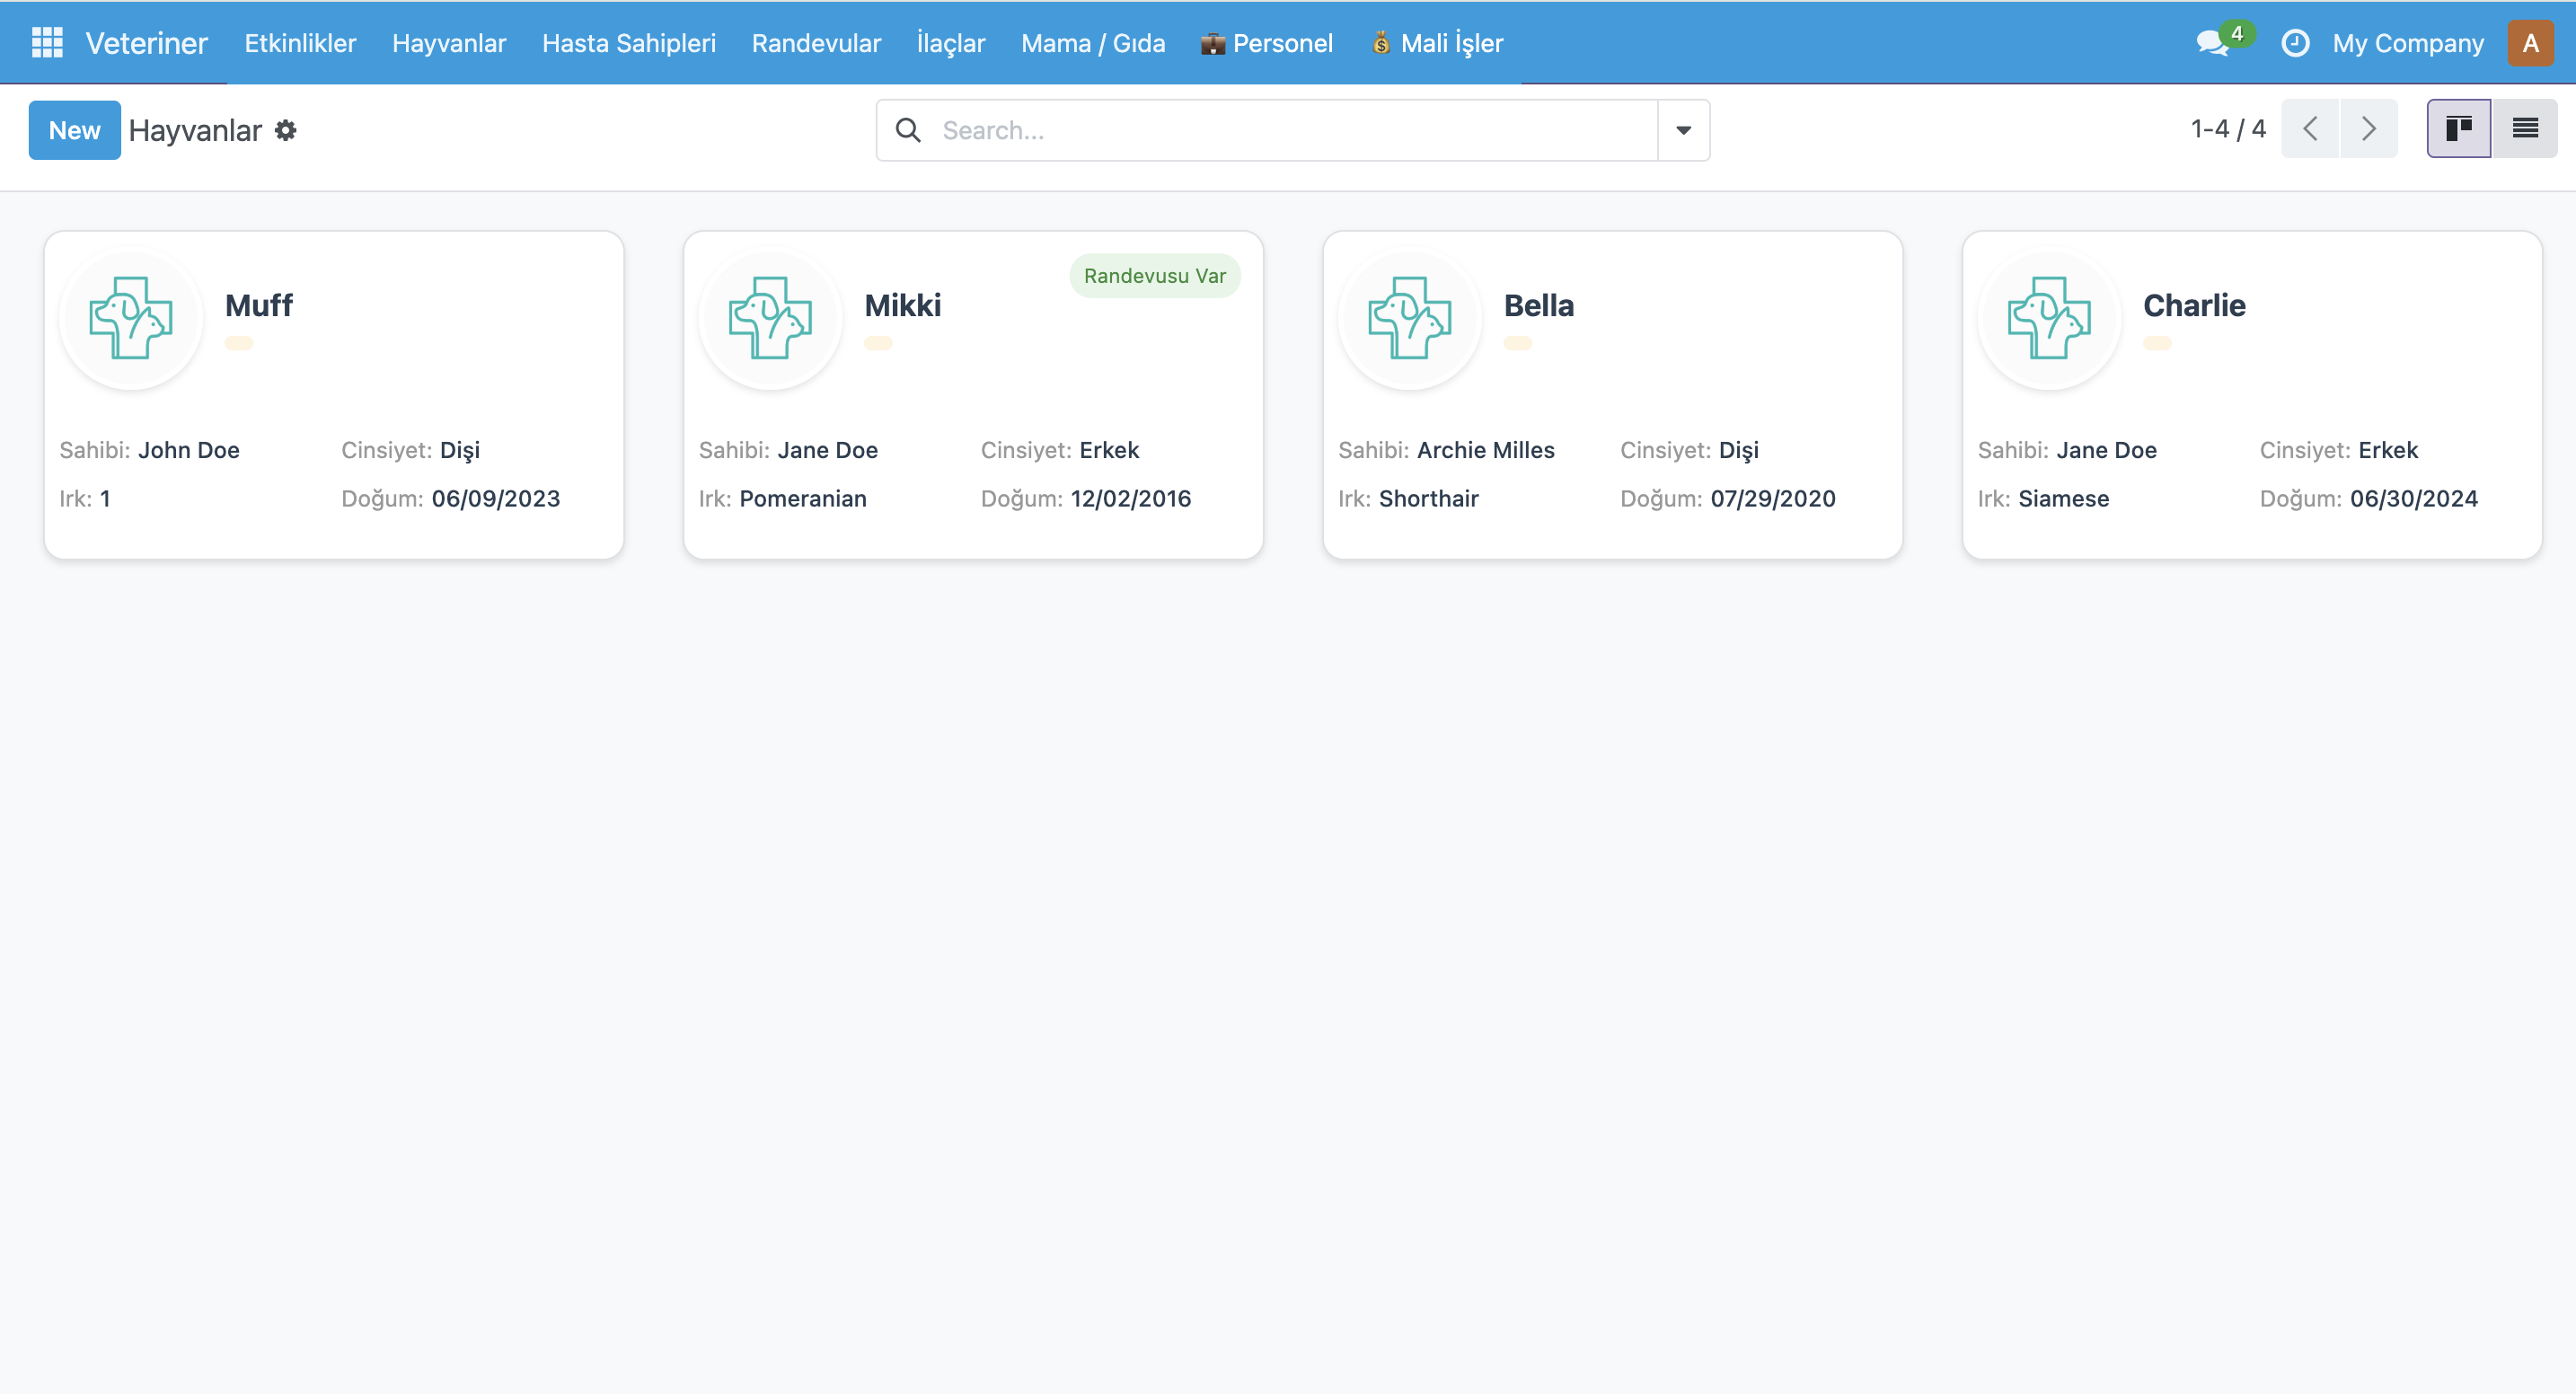The width and height of the screenshot is (2576, 1394).
Task: Click the briefcase icon next to Personel
Action: 1212,43
